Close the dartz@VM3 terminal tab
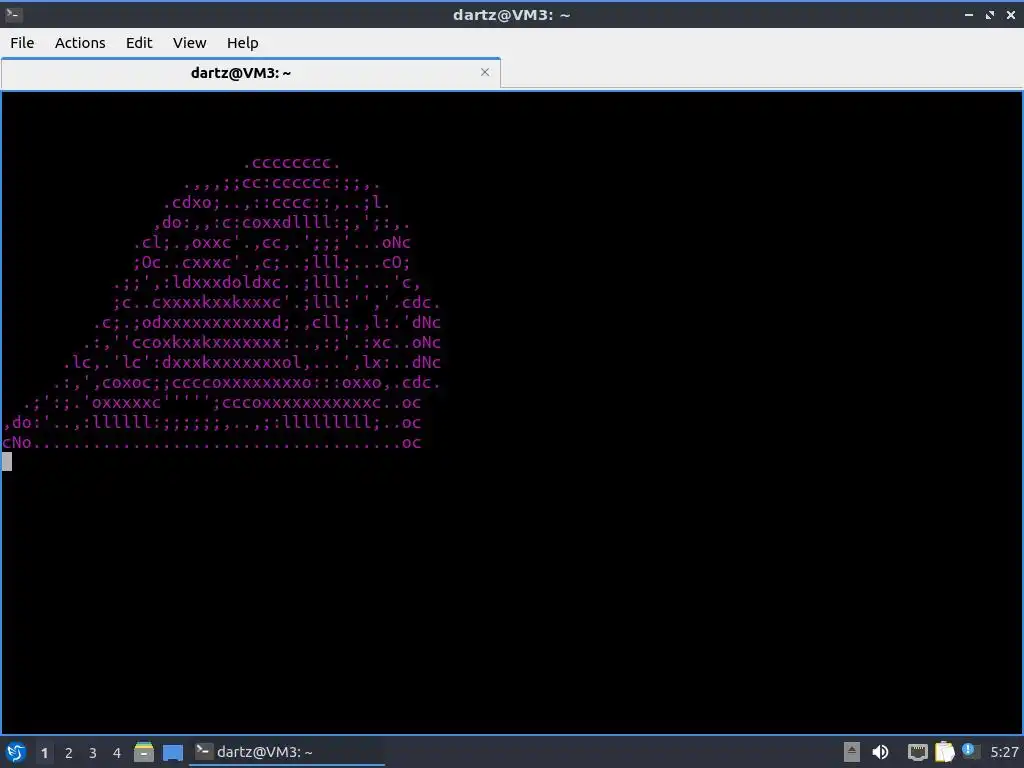The height and width of the screenshot is (768, 1024). (485, 72)
